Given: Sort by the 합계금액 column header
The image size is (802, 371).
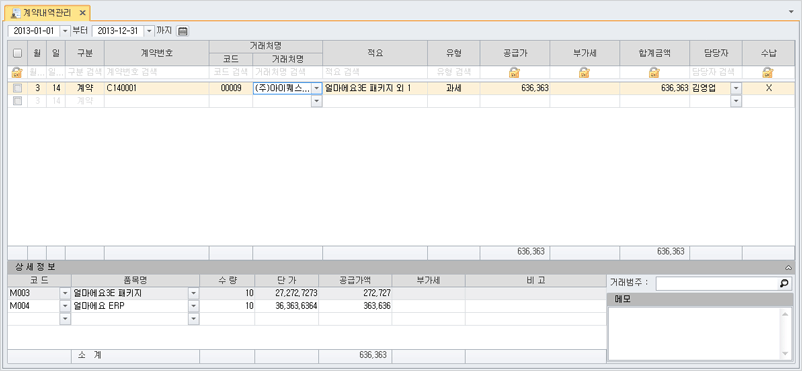Looking at the screenshot, I should [x=655, y=53].
